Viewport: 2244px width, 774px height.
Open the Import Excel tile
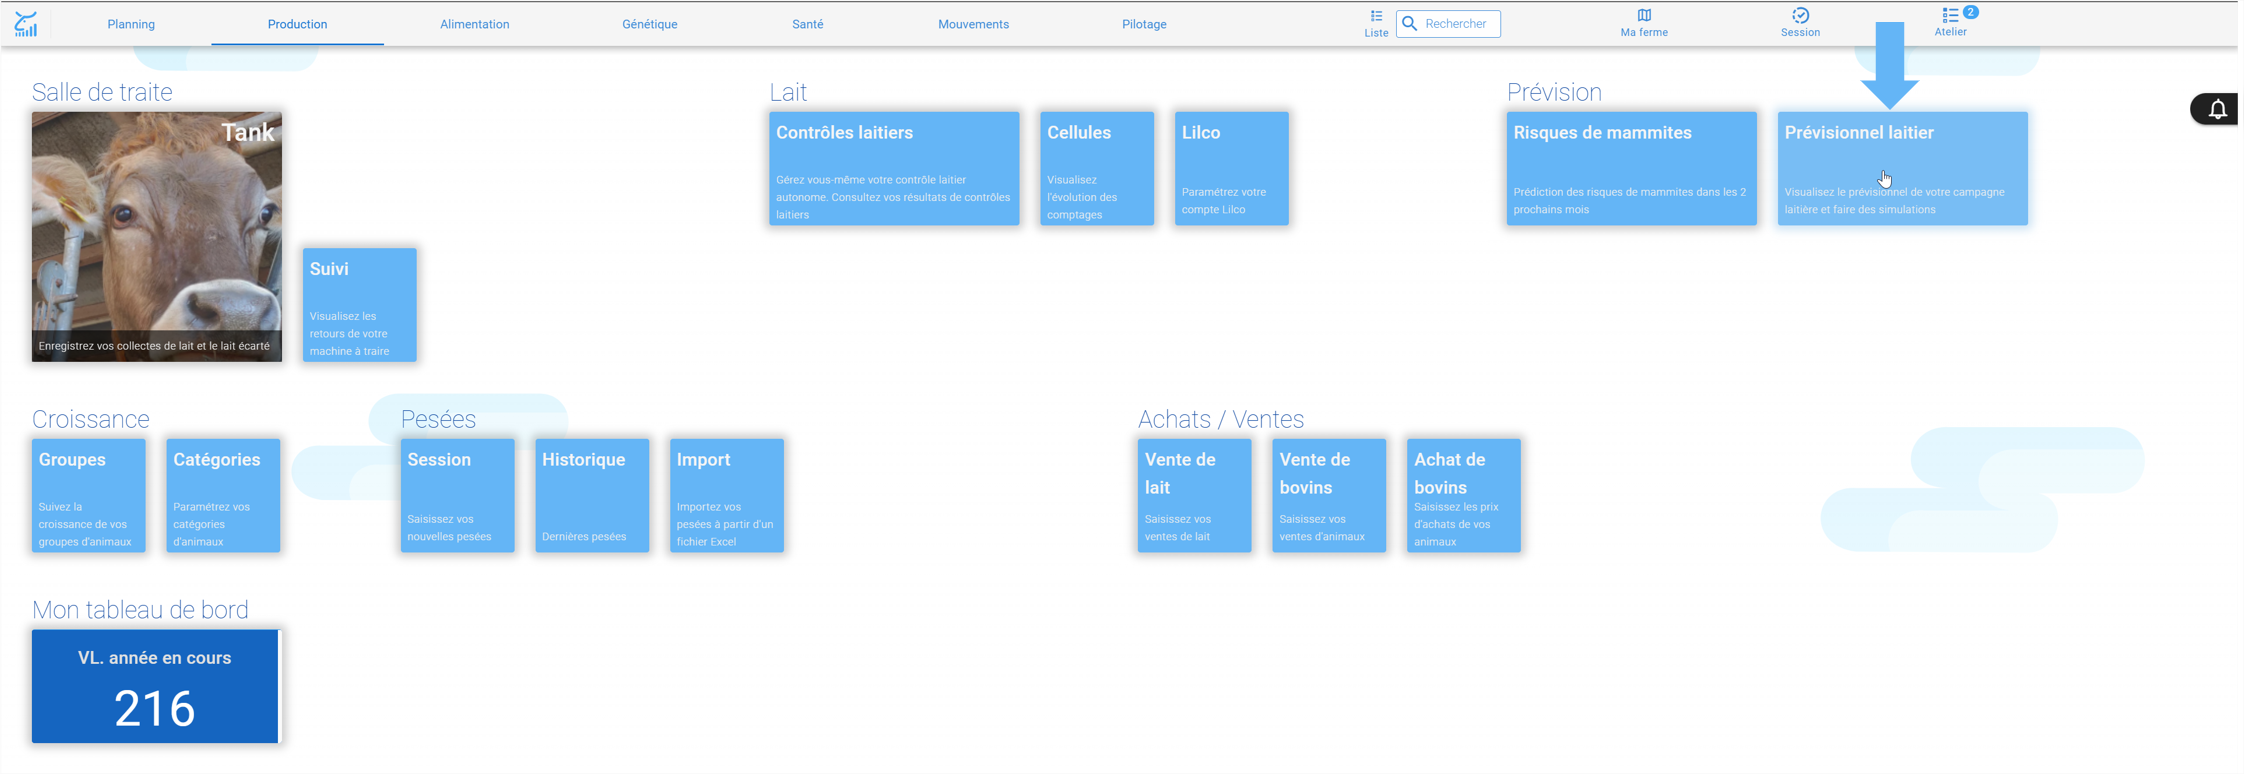tap(727, 496)
